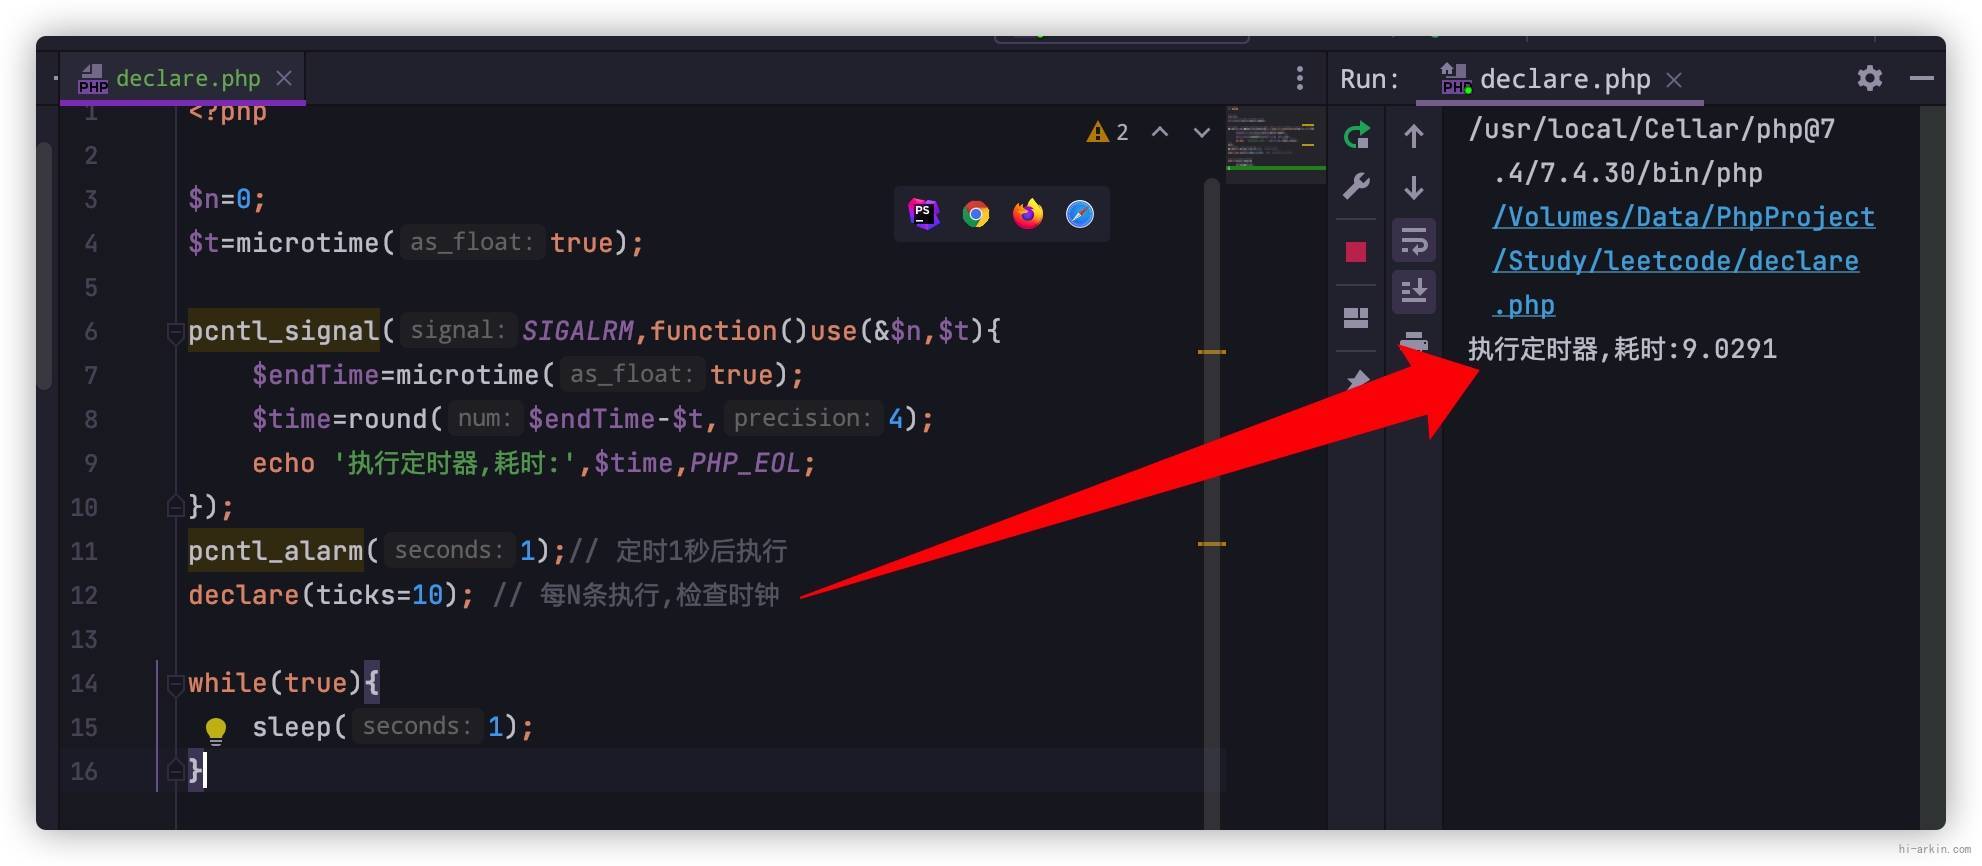
Task: Click the code minimap preview
Action: tap(1276, 145)
